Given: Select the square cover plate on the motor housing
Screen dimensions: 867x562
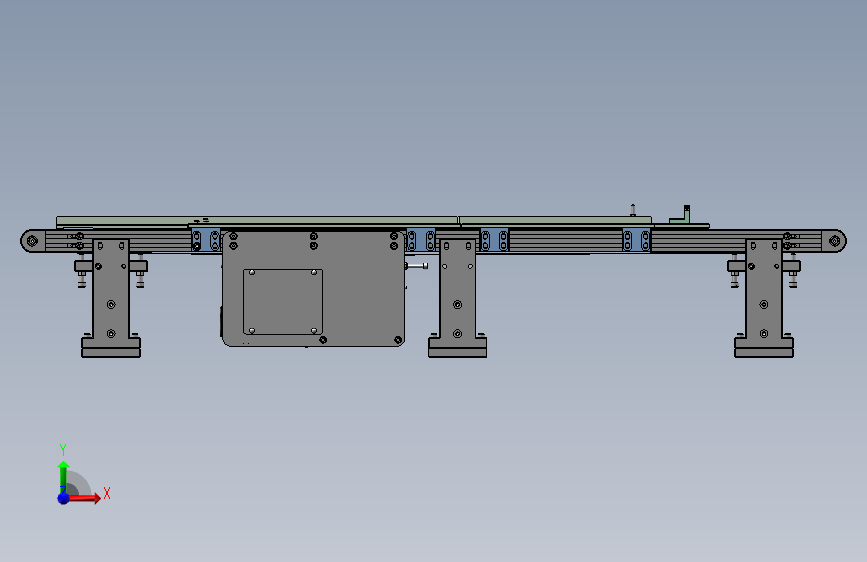Looking at the screenshot, I should tap(283, 301).
